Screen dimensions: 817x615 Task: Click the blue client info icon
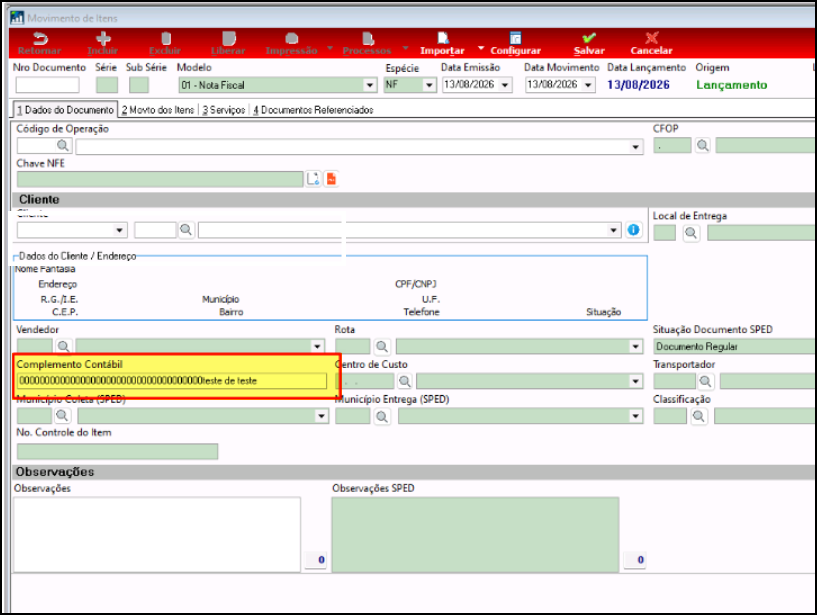pos(633,230)
